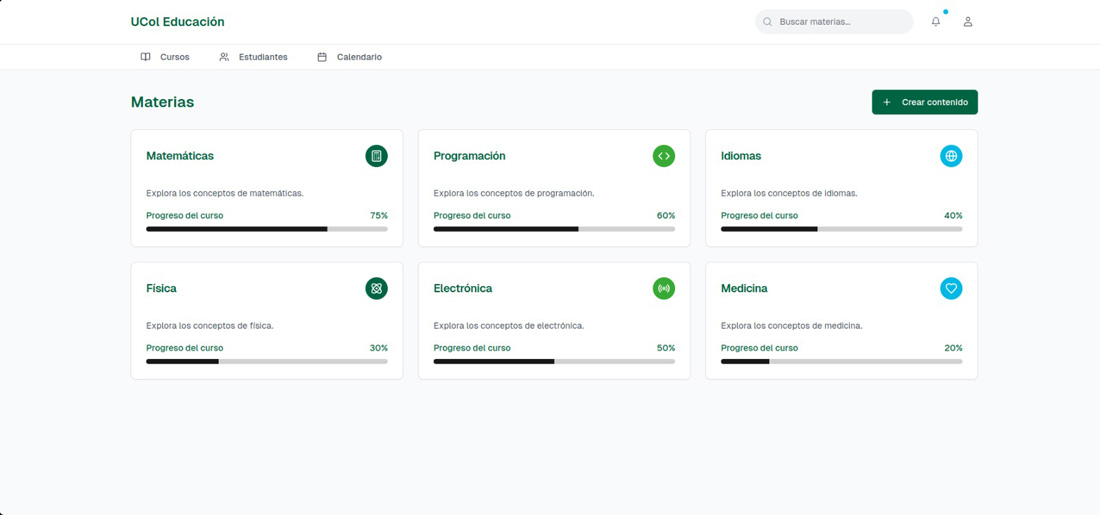Go to the Calendario tab
The width and height of the screenshot is (1100, 515).
349,57
